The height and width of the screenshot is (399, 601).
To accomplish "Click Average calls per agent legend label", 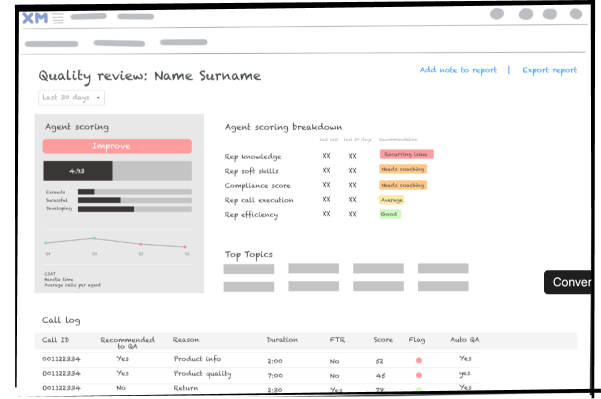I will click(72, 285).
